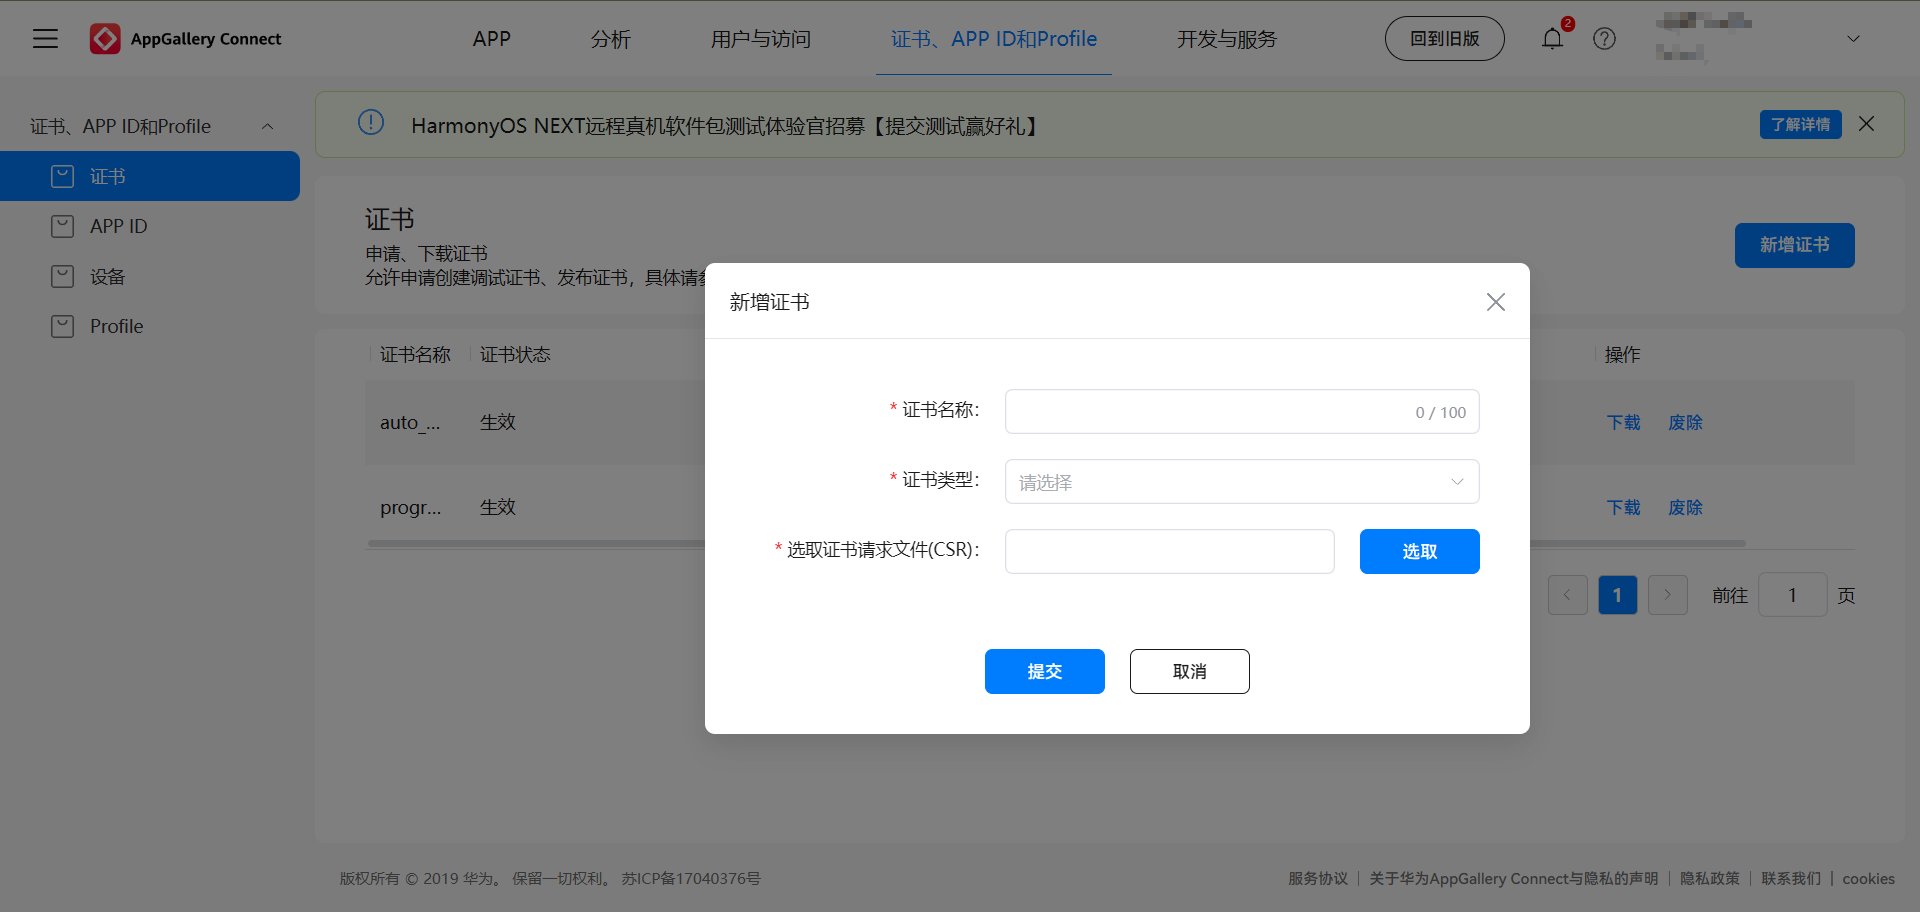Screen dimensions: 1920x912
Task: Open the hamburger menu icon
Action: point(45,39)
